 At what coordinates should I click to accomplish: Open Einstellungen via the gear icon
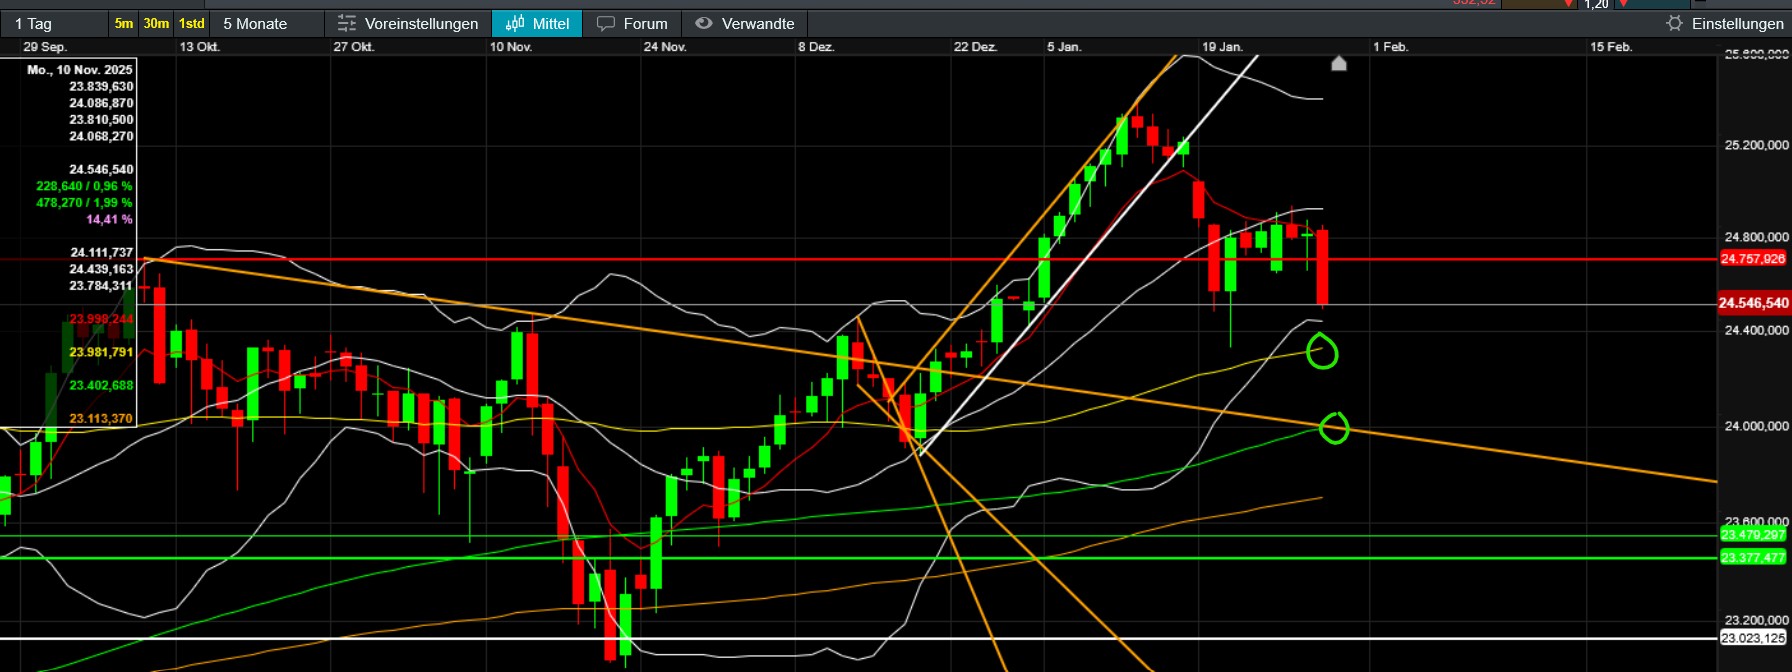[1674, 23]
